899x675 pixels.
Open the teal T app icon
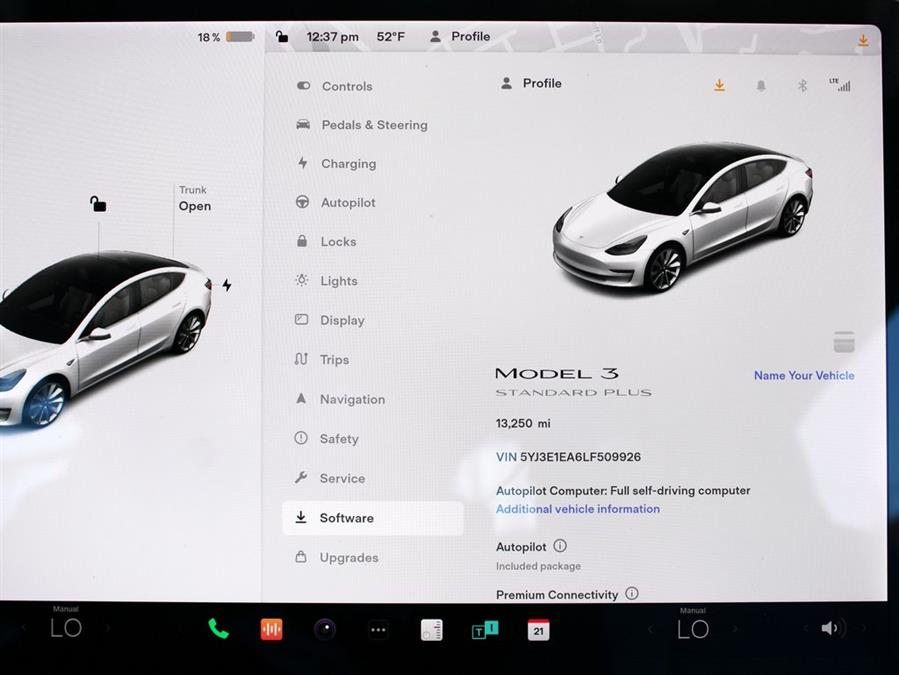(484, 630)
